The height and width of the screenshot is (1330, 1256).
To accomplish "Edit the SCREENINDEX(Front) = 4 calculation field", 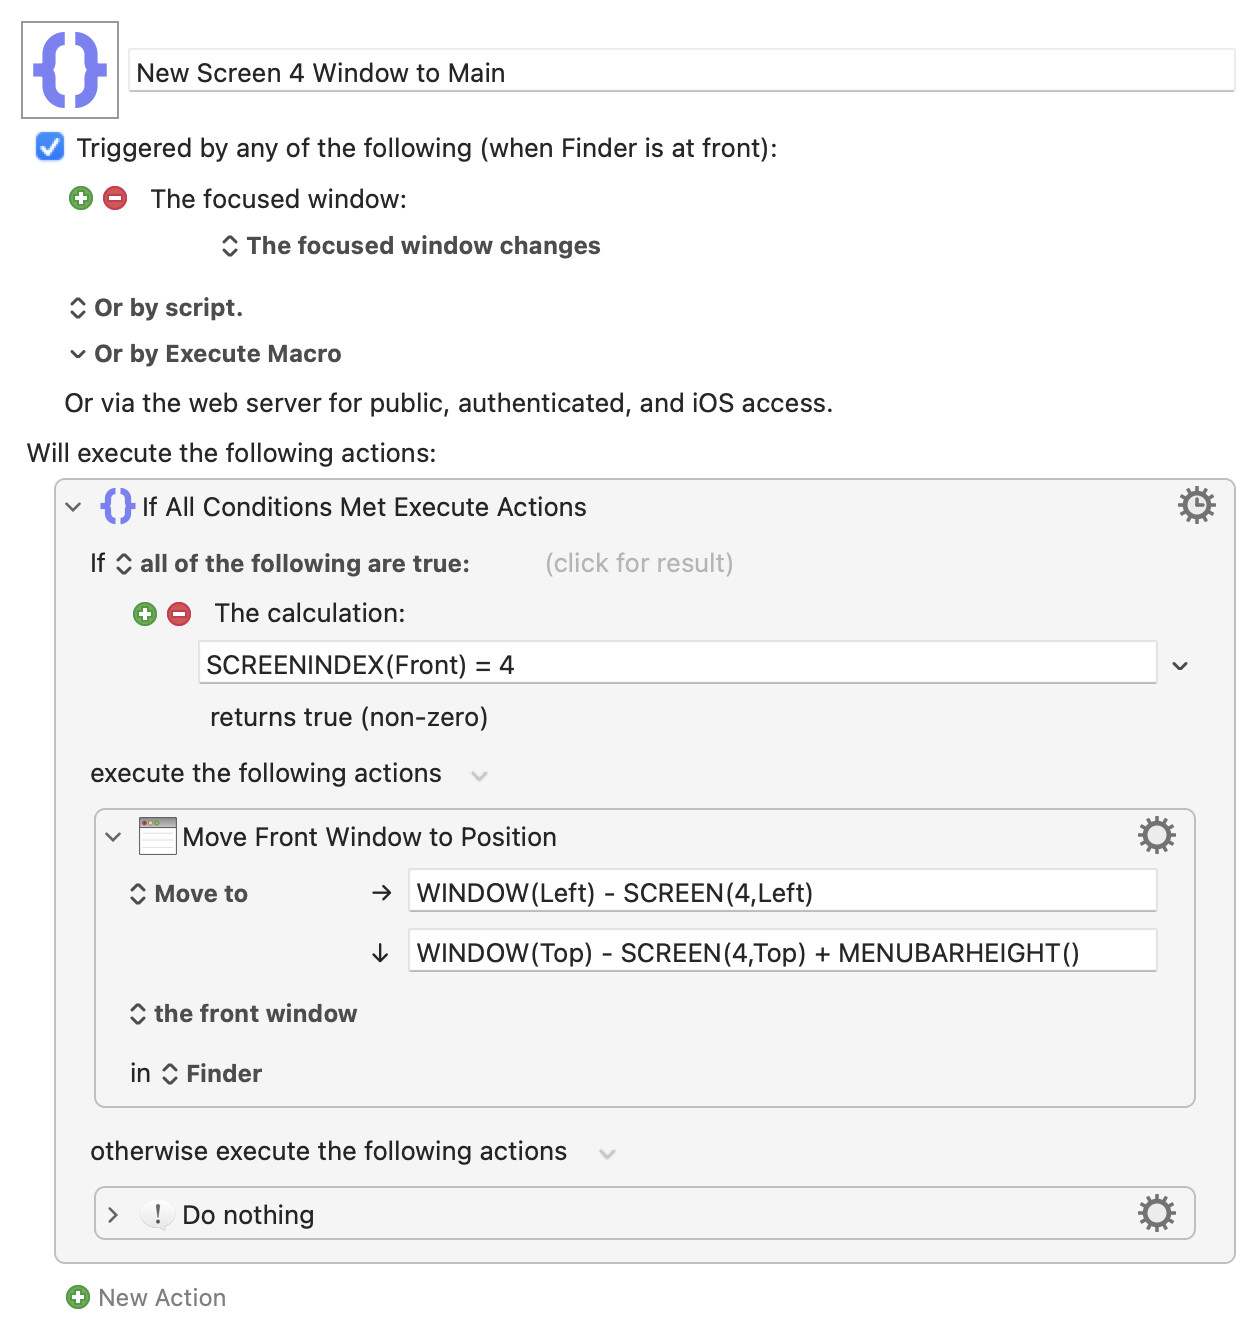I will click(x=678, y=664).
